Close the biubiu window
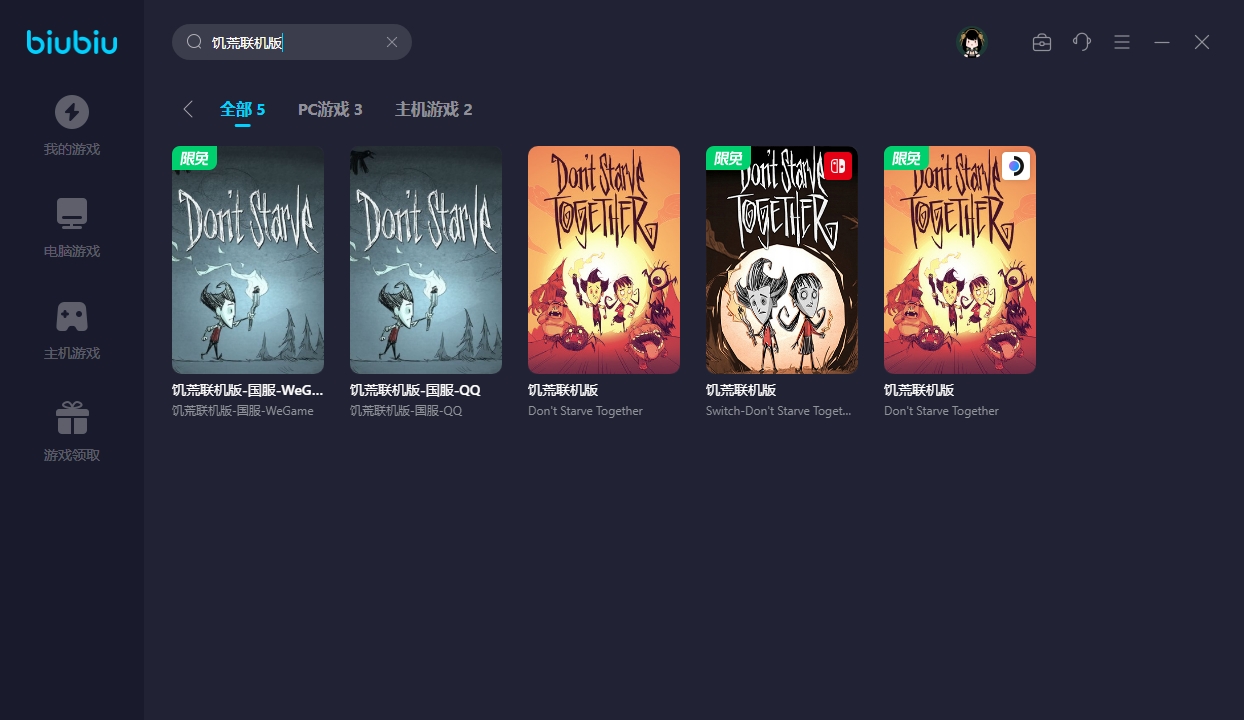The height and width of the screenshot is (720, 1244). coord(1202,42)
